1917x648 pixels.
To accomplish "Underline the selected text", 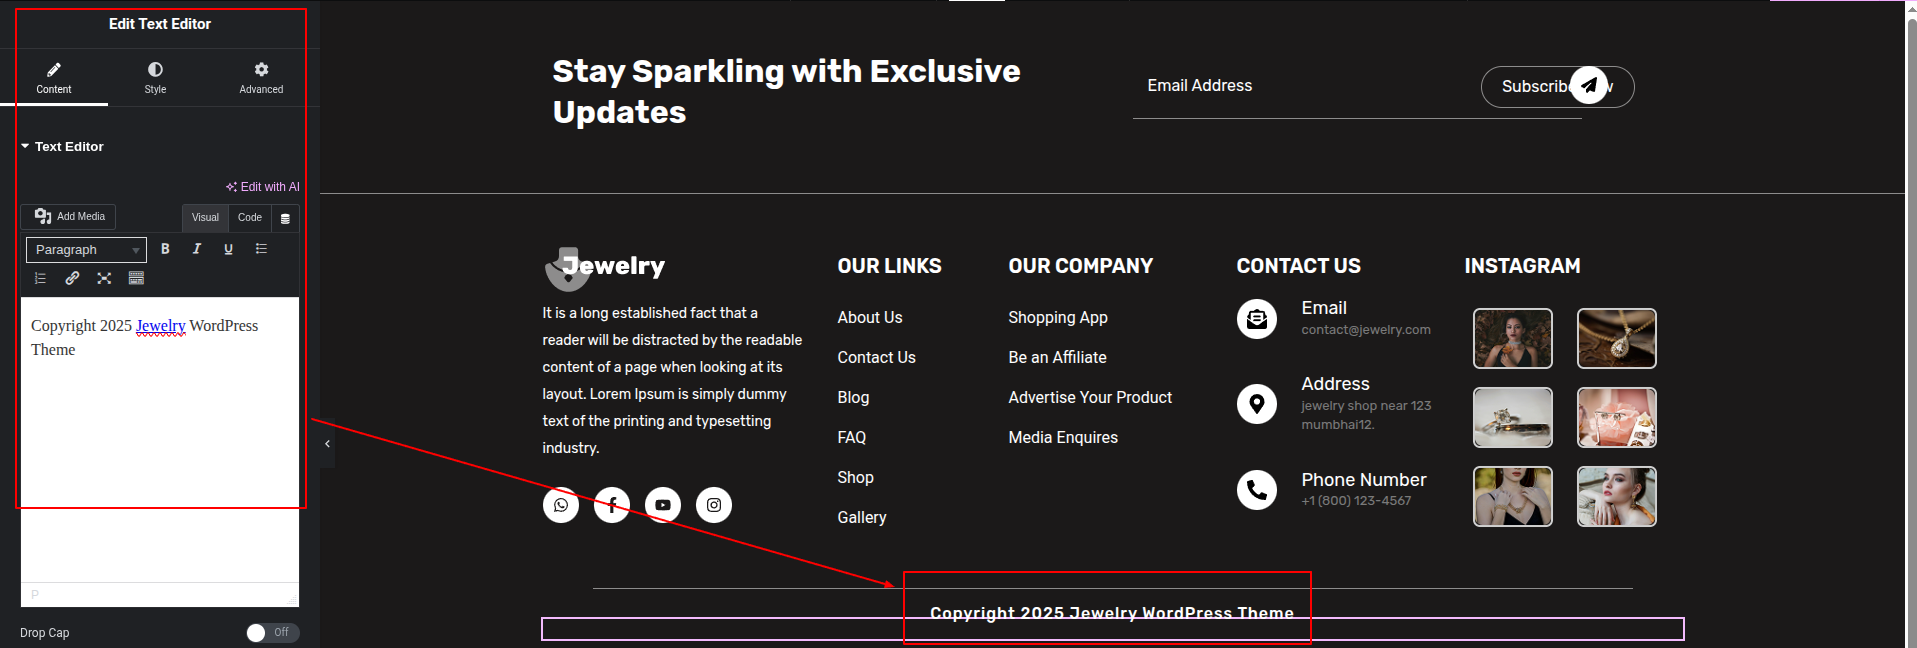I will point(229,249).
